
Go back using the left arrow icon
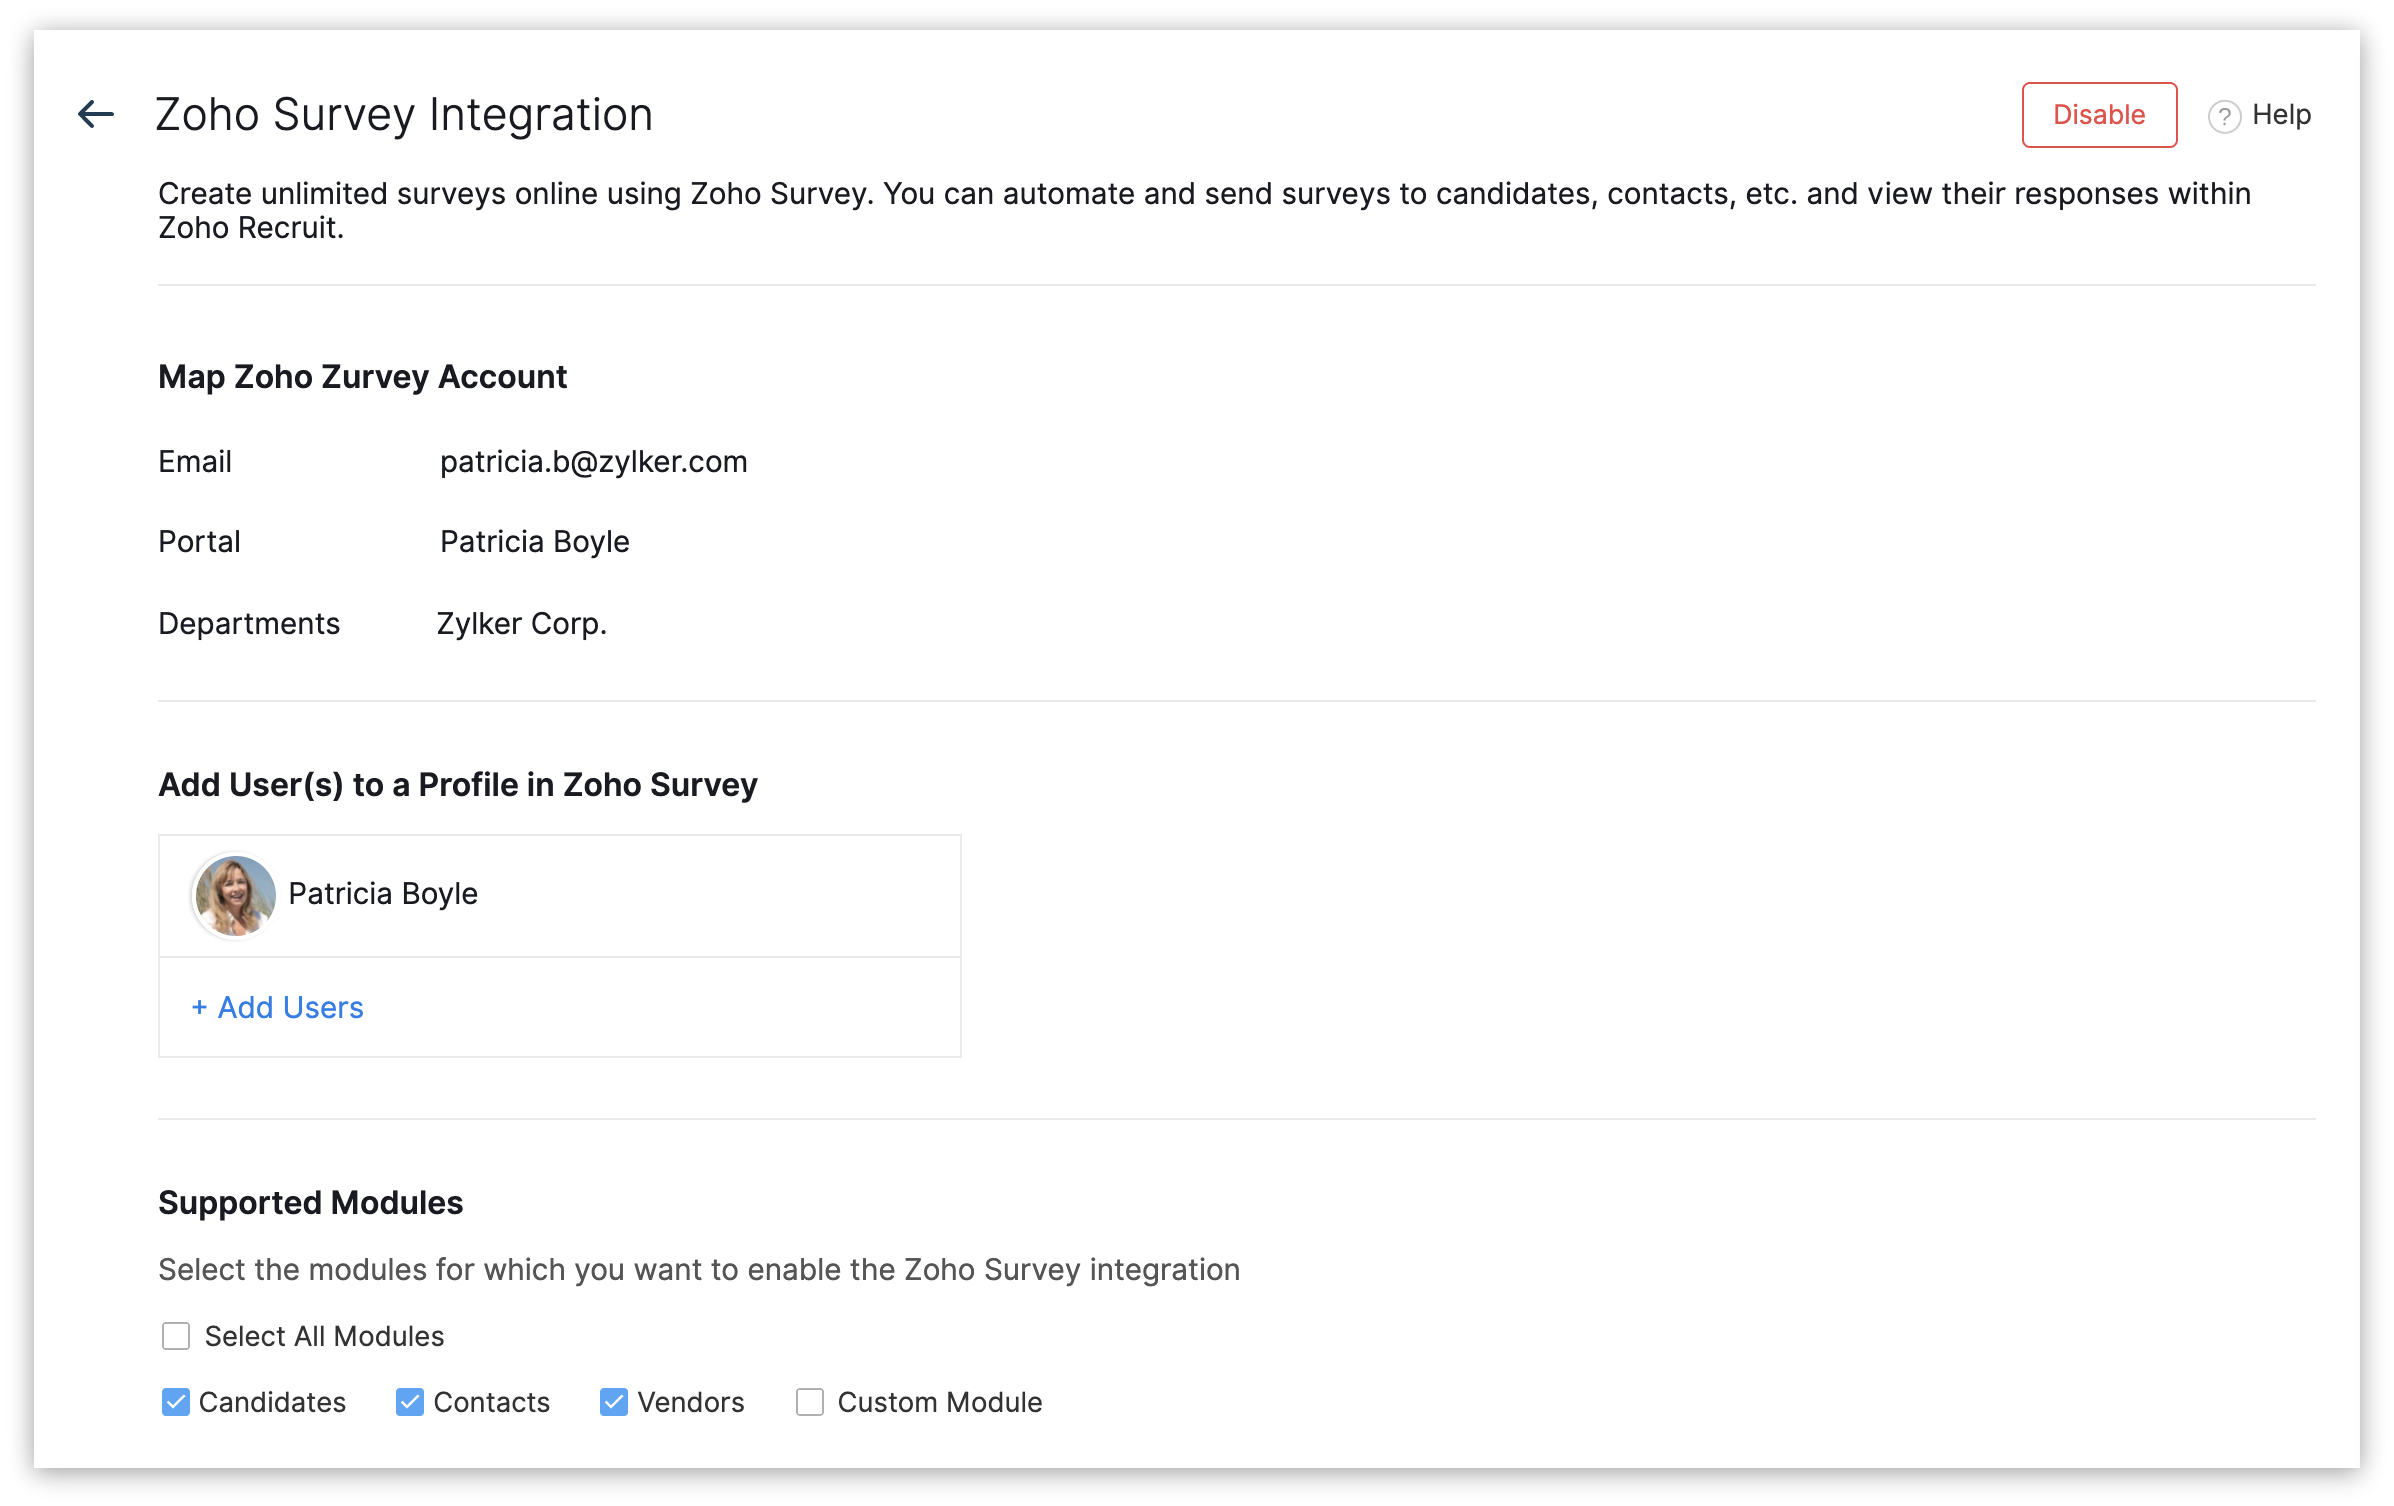click(x=96, y=114)
